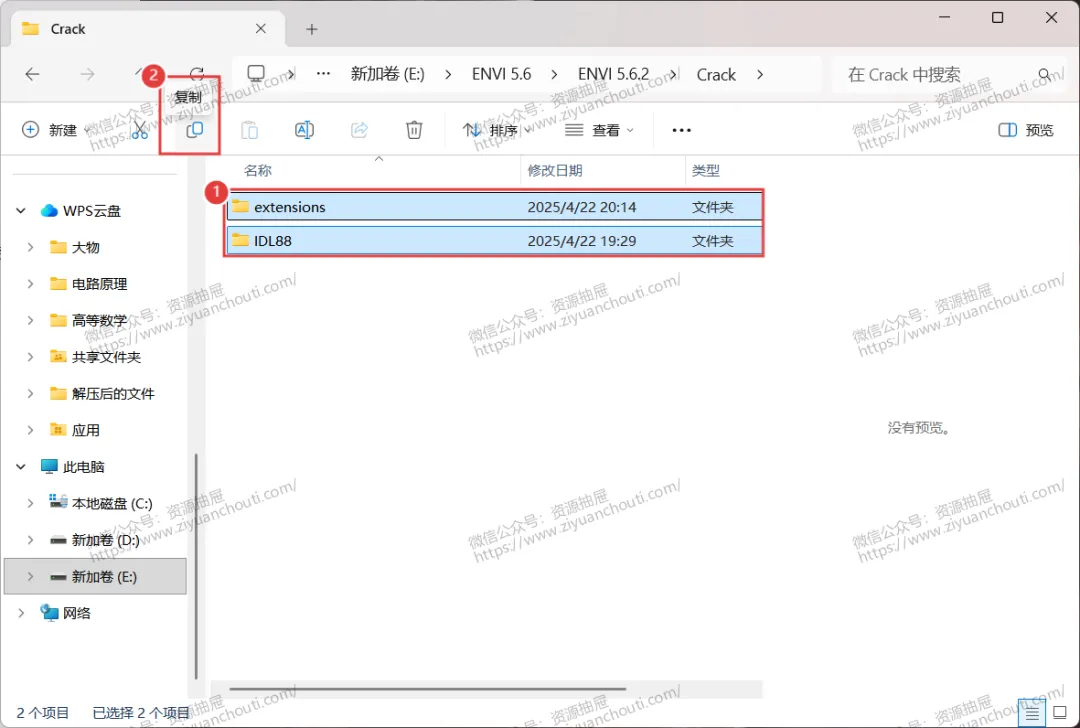The image size is (1080, 728).
Task: Click the Refresh icon
Action: (197, 74)
